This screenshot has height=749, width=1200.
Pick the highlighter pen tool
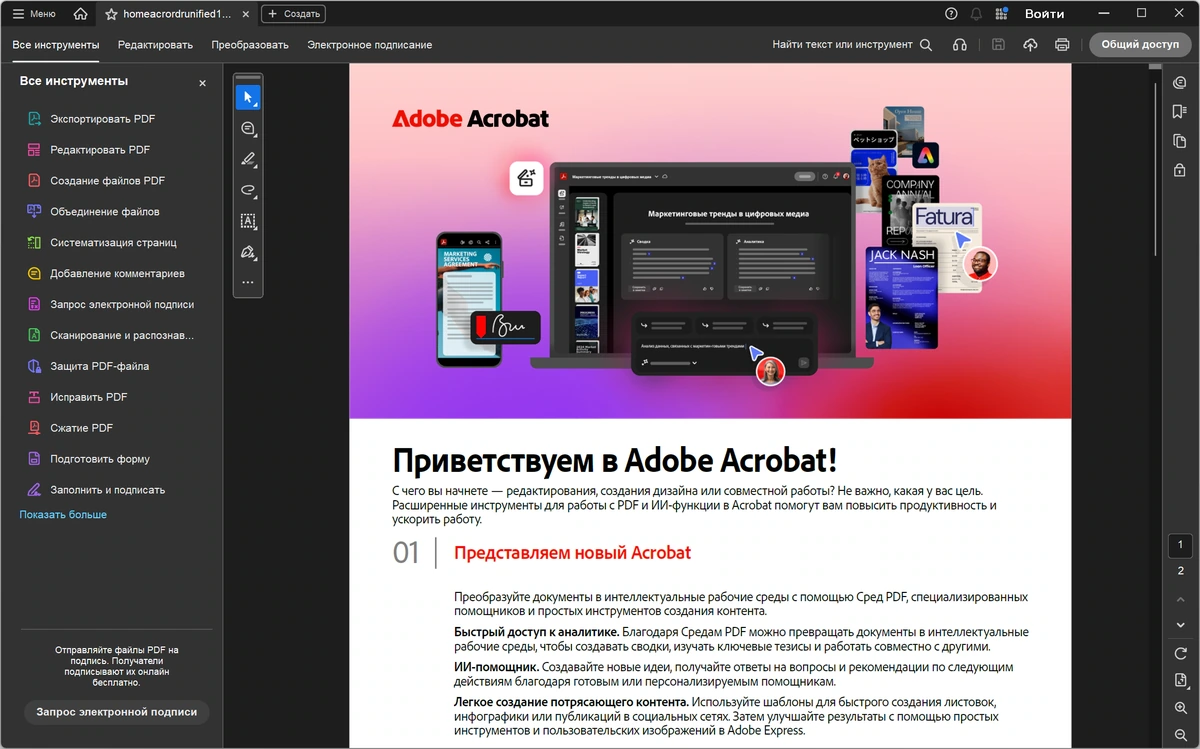[x=248, y=159]
